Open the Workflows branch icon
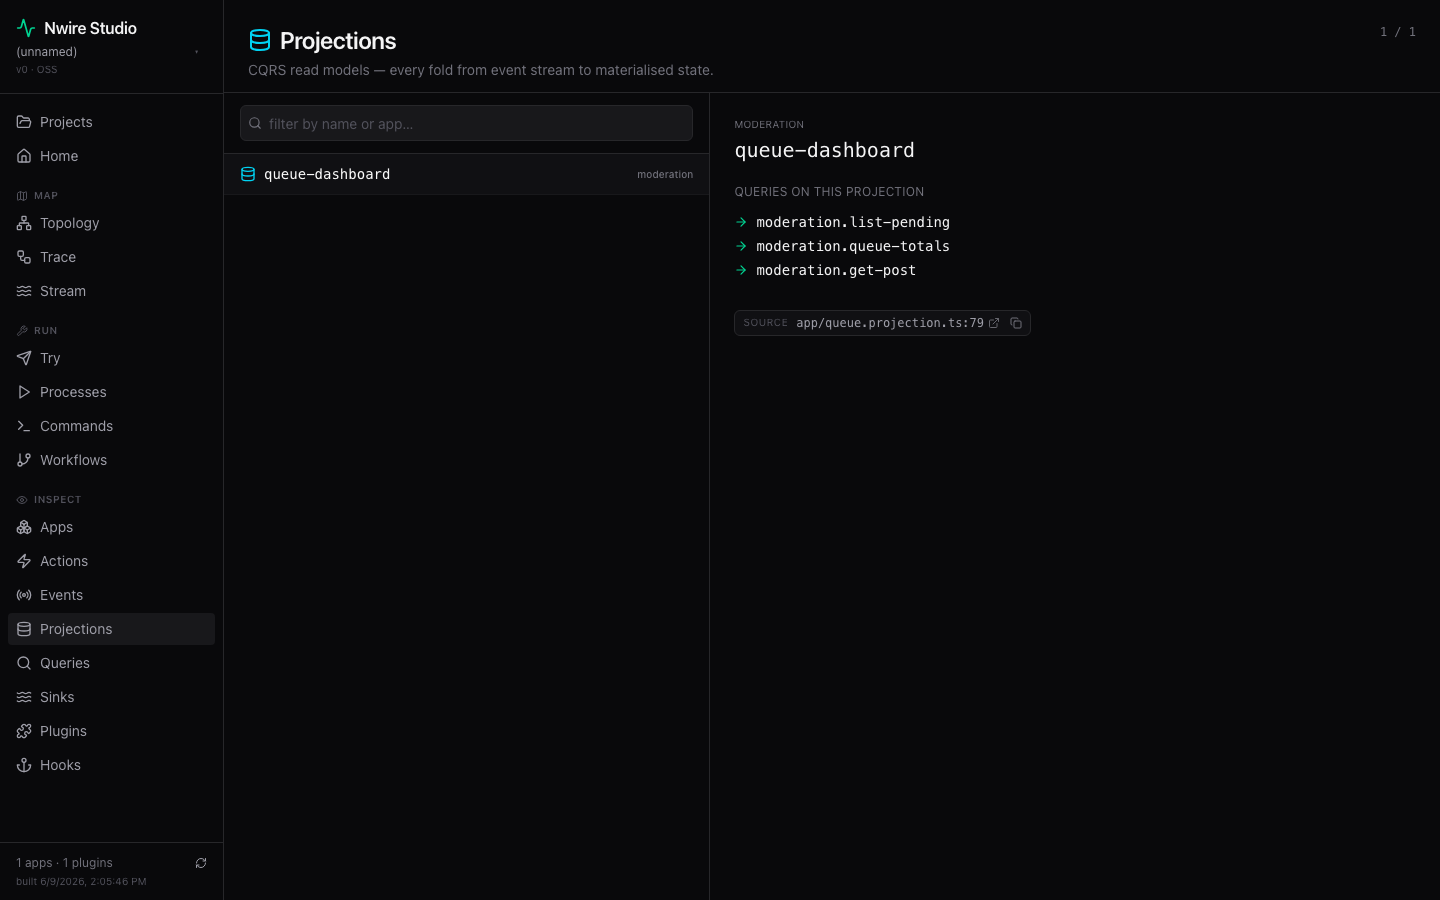 tap(24, 460)
